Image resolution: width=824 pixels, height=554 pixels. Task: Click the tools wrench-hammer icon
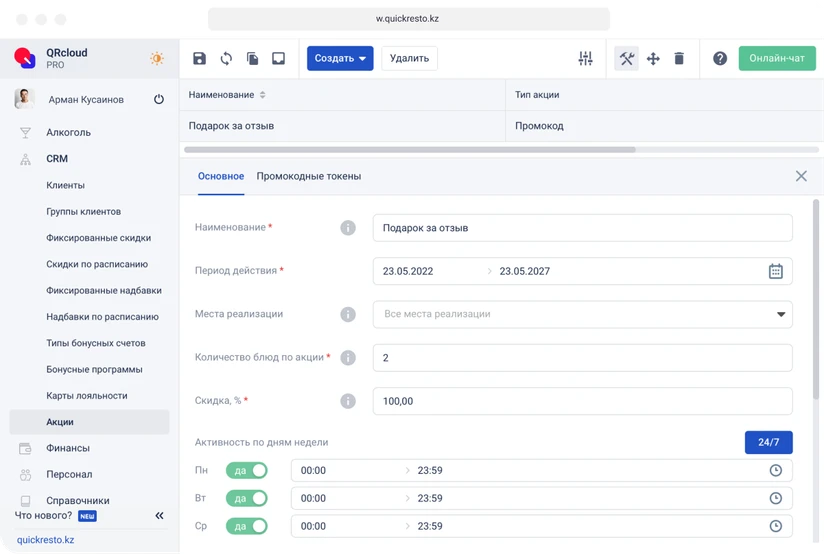(627, 59)
